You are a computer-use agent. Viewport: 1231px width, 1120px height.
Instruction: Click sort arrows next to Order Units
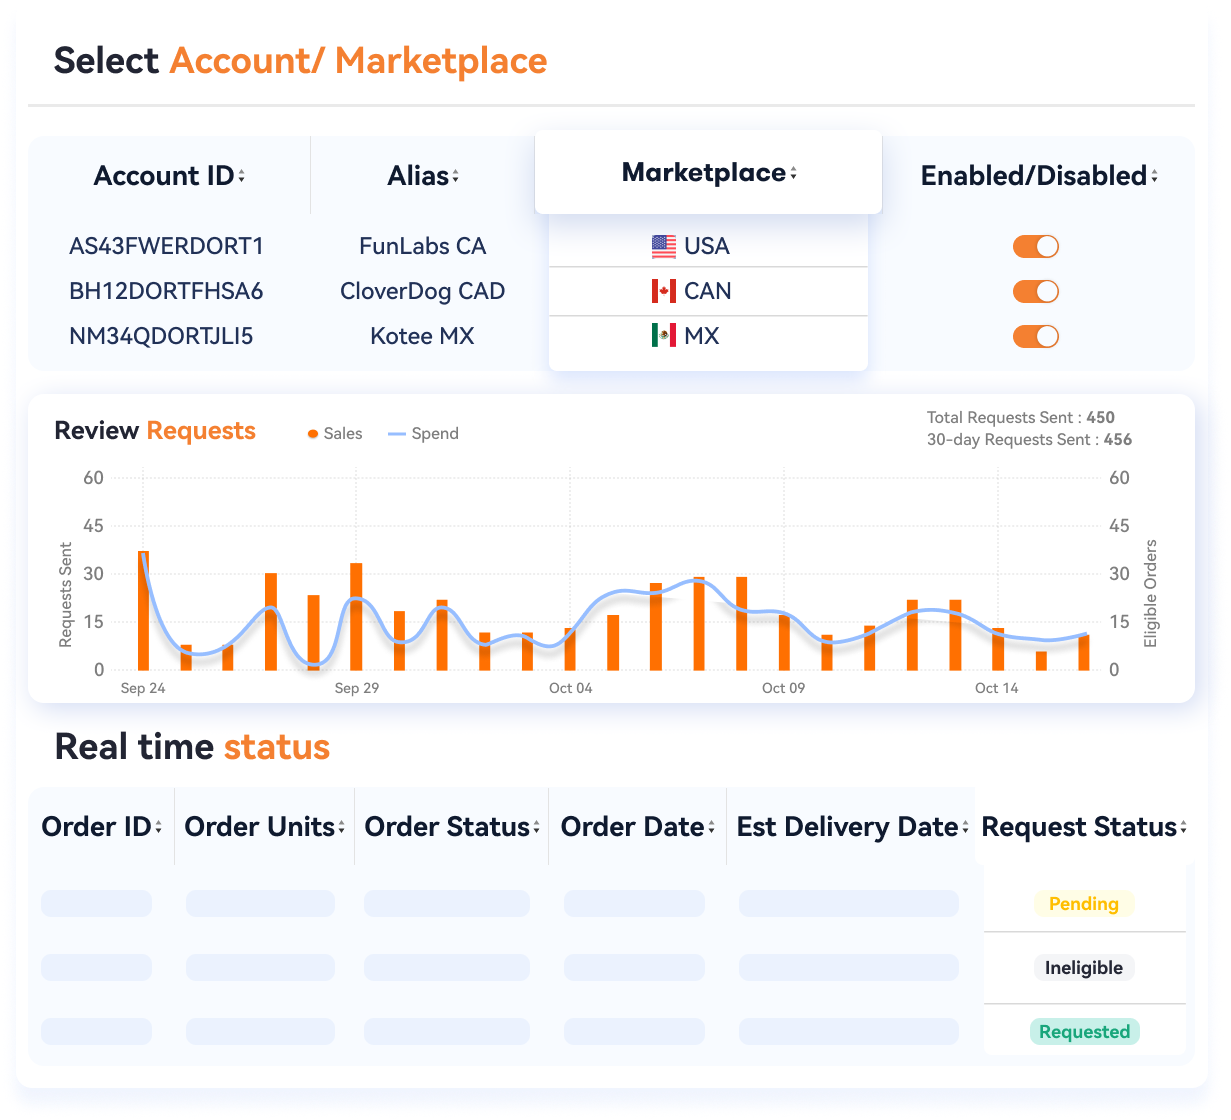tap(341, 828)
